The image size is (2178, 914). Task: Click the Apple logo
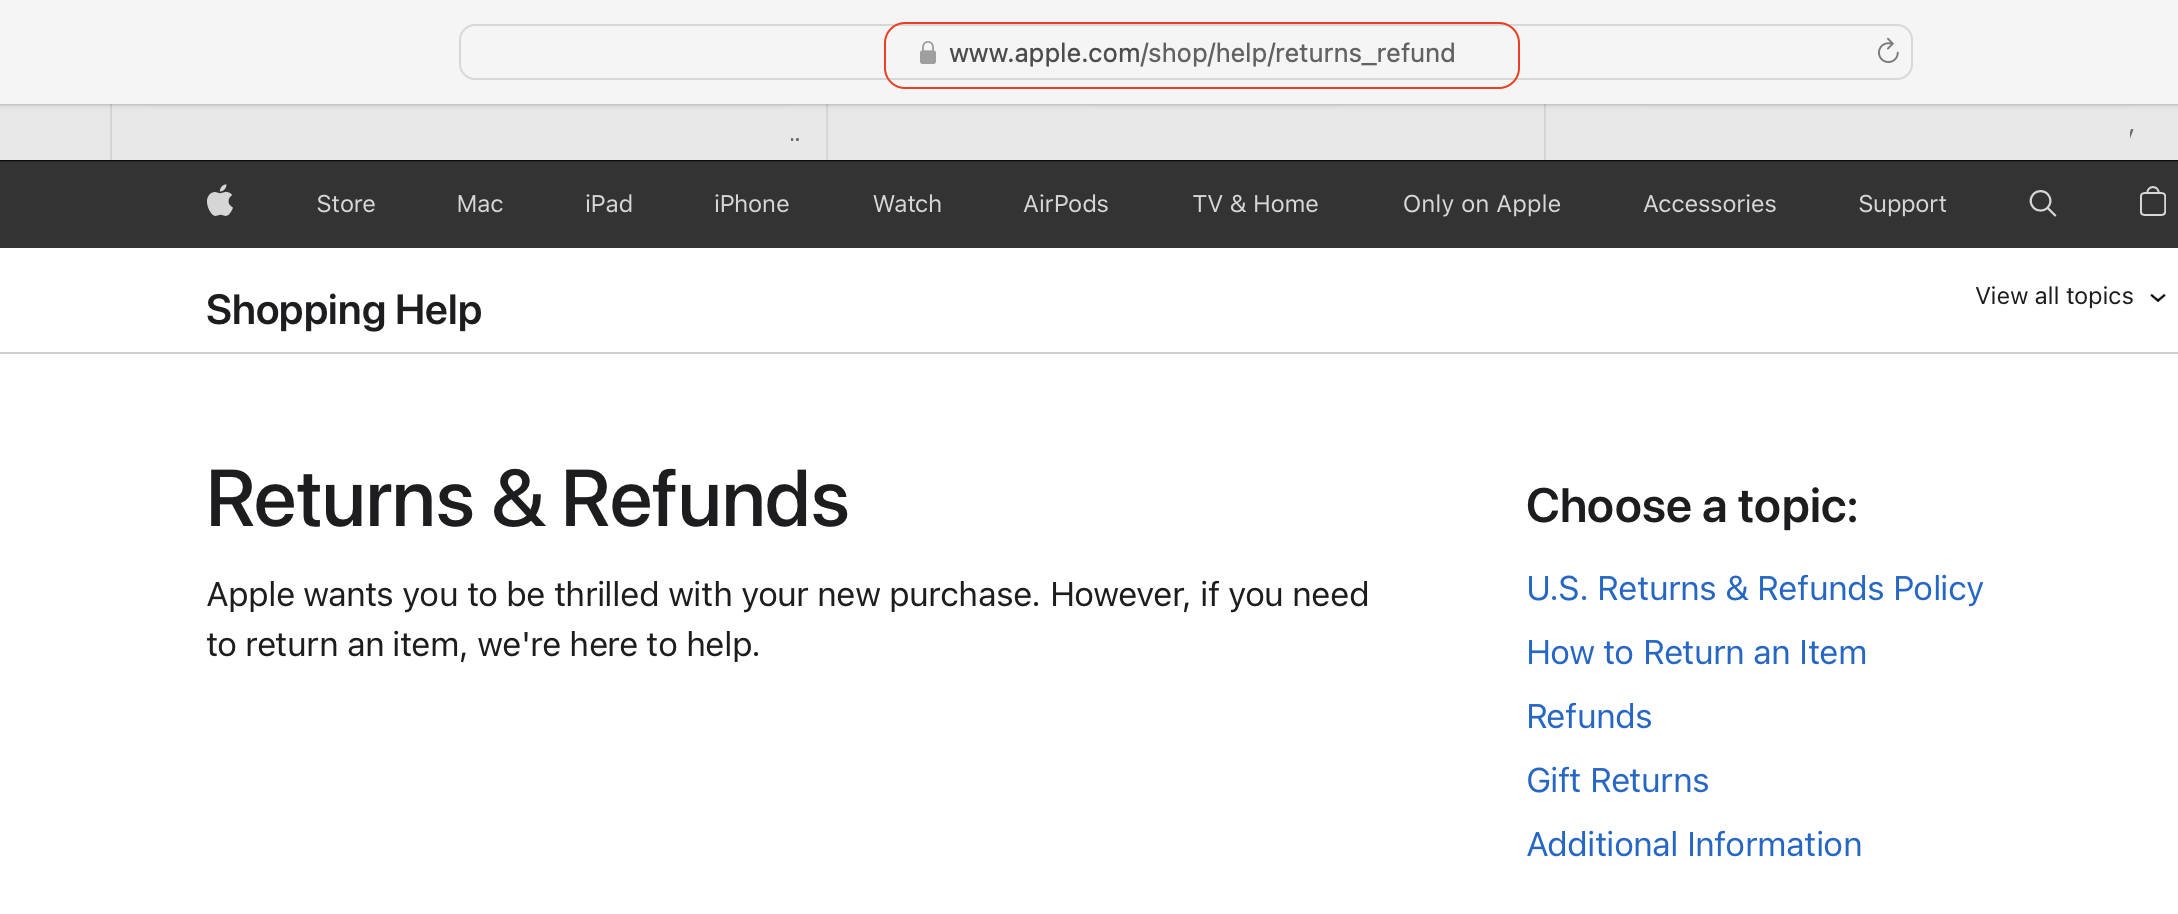pos(219,203)
